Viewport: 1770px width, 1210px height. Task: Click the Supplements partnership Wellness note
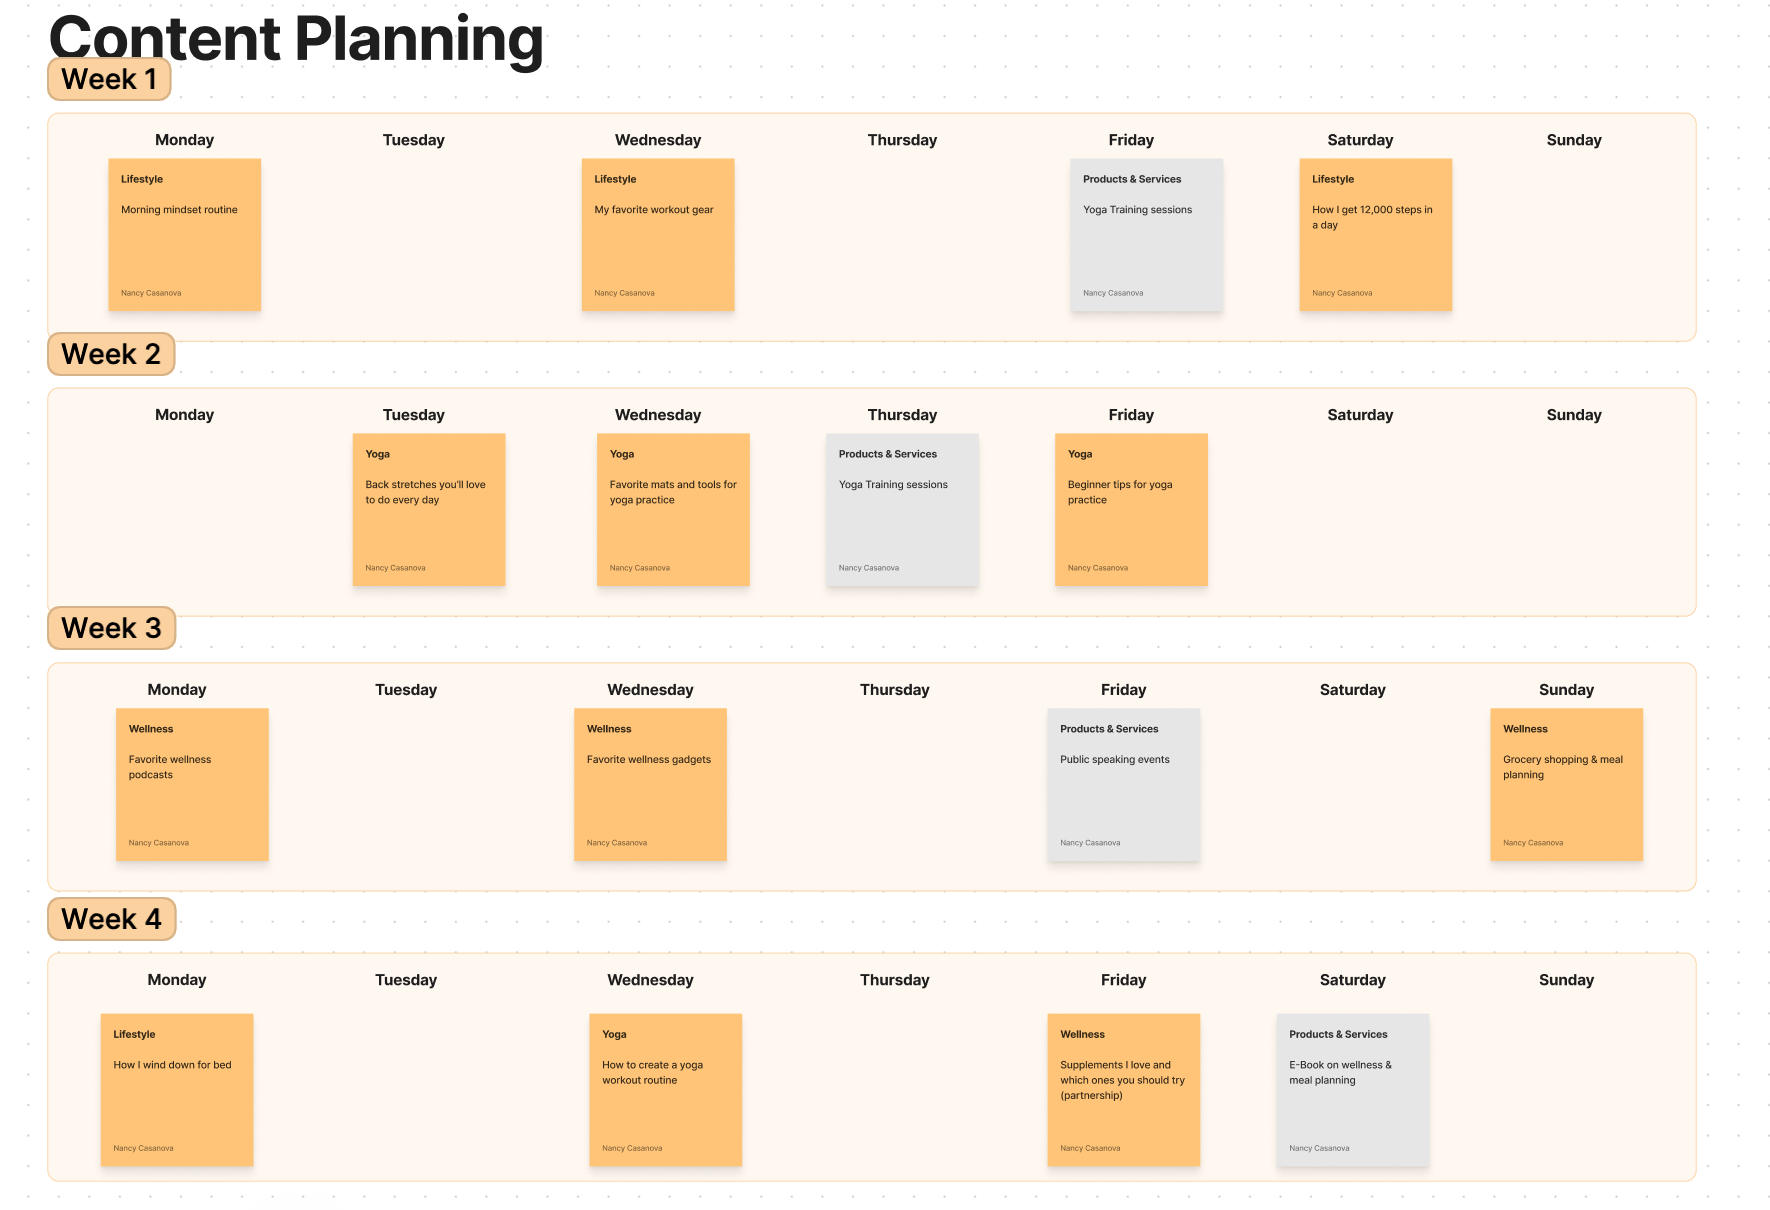pos(1124,1090)
